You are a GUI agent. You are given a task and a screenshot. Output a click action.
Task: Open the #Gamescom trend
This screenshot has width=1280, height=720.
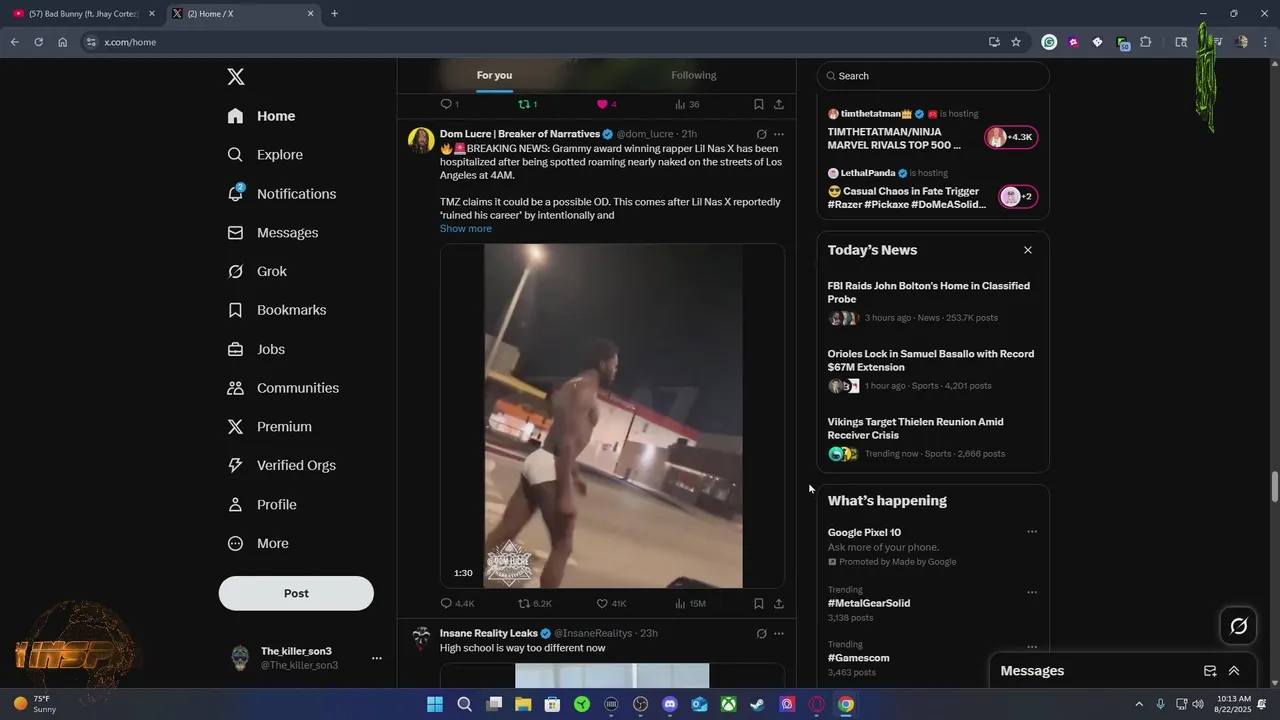tap(859, 658)
